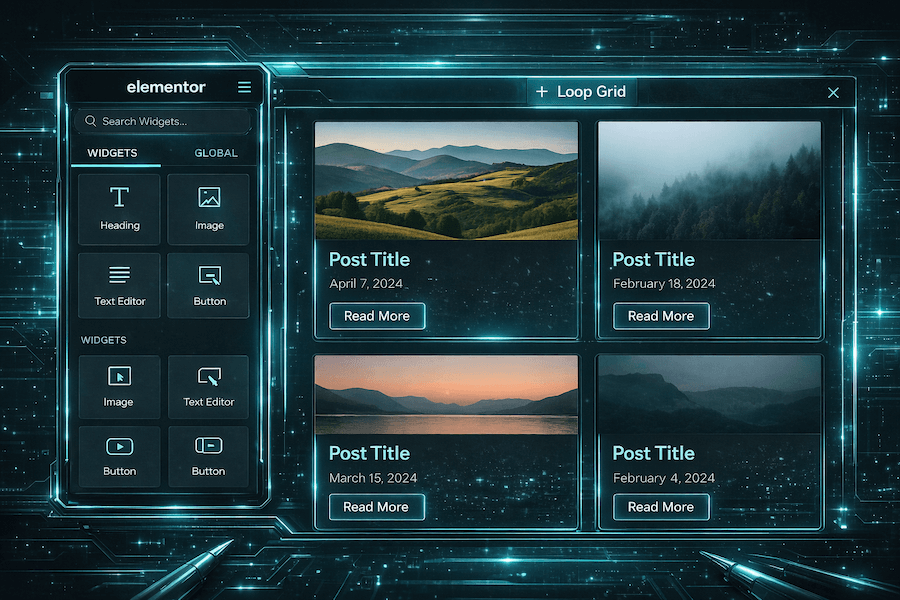Select the Button widget with play icon
900x600 pixels.
point(119,457)
